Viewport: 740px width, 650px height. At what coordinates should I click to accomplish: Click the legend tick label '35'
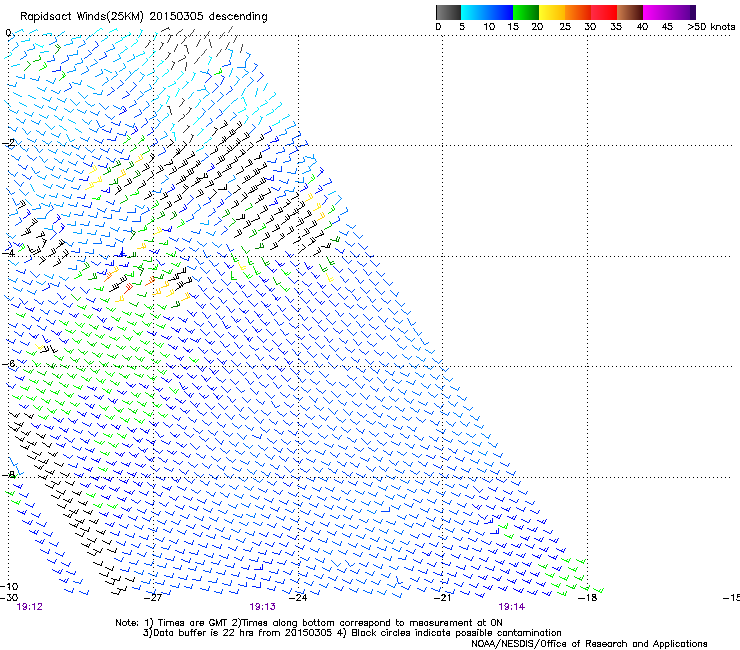click(616, 27)
